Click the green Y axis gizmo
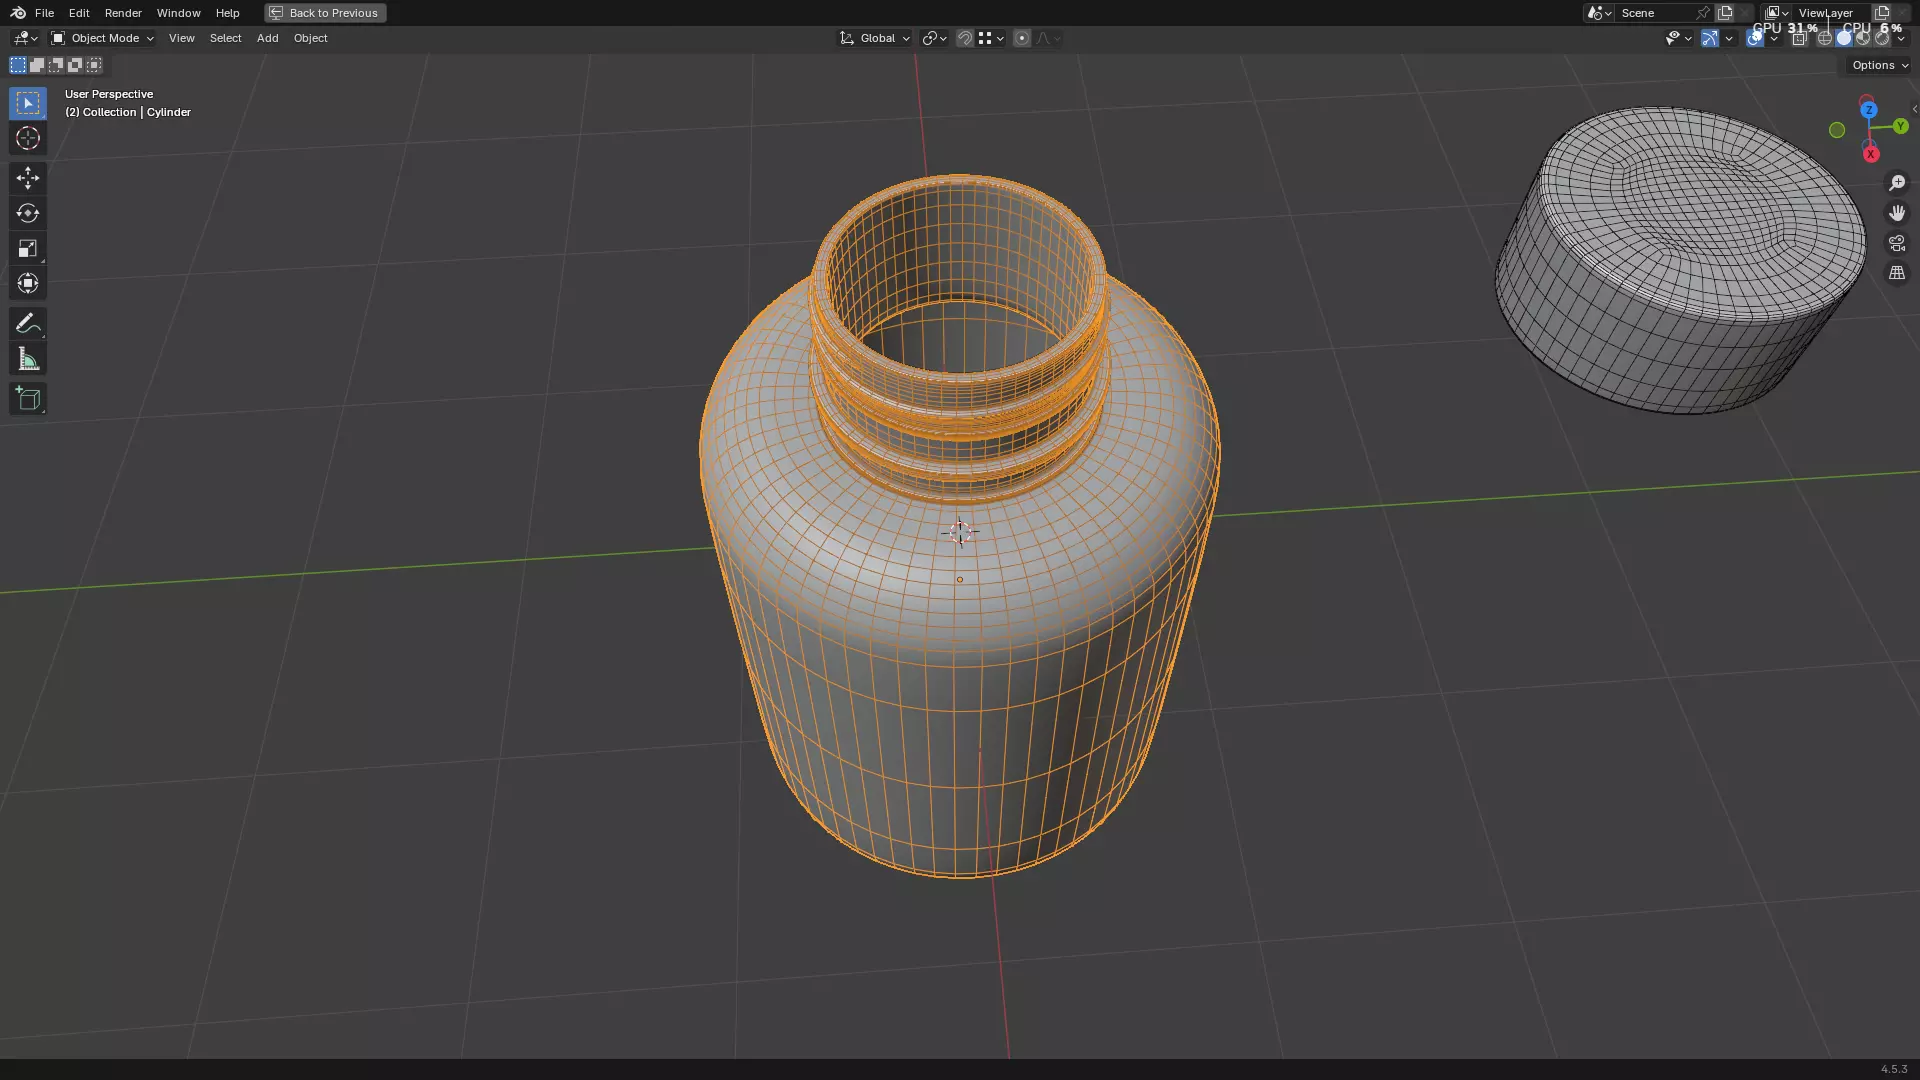The height and width of the screenshot is (1080, 1920). [1900, 126]
